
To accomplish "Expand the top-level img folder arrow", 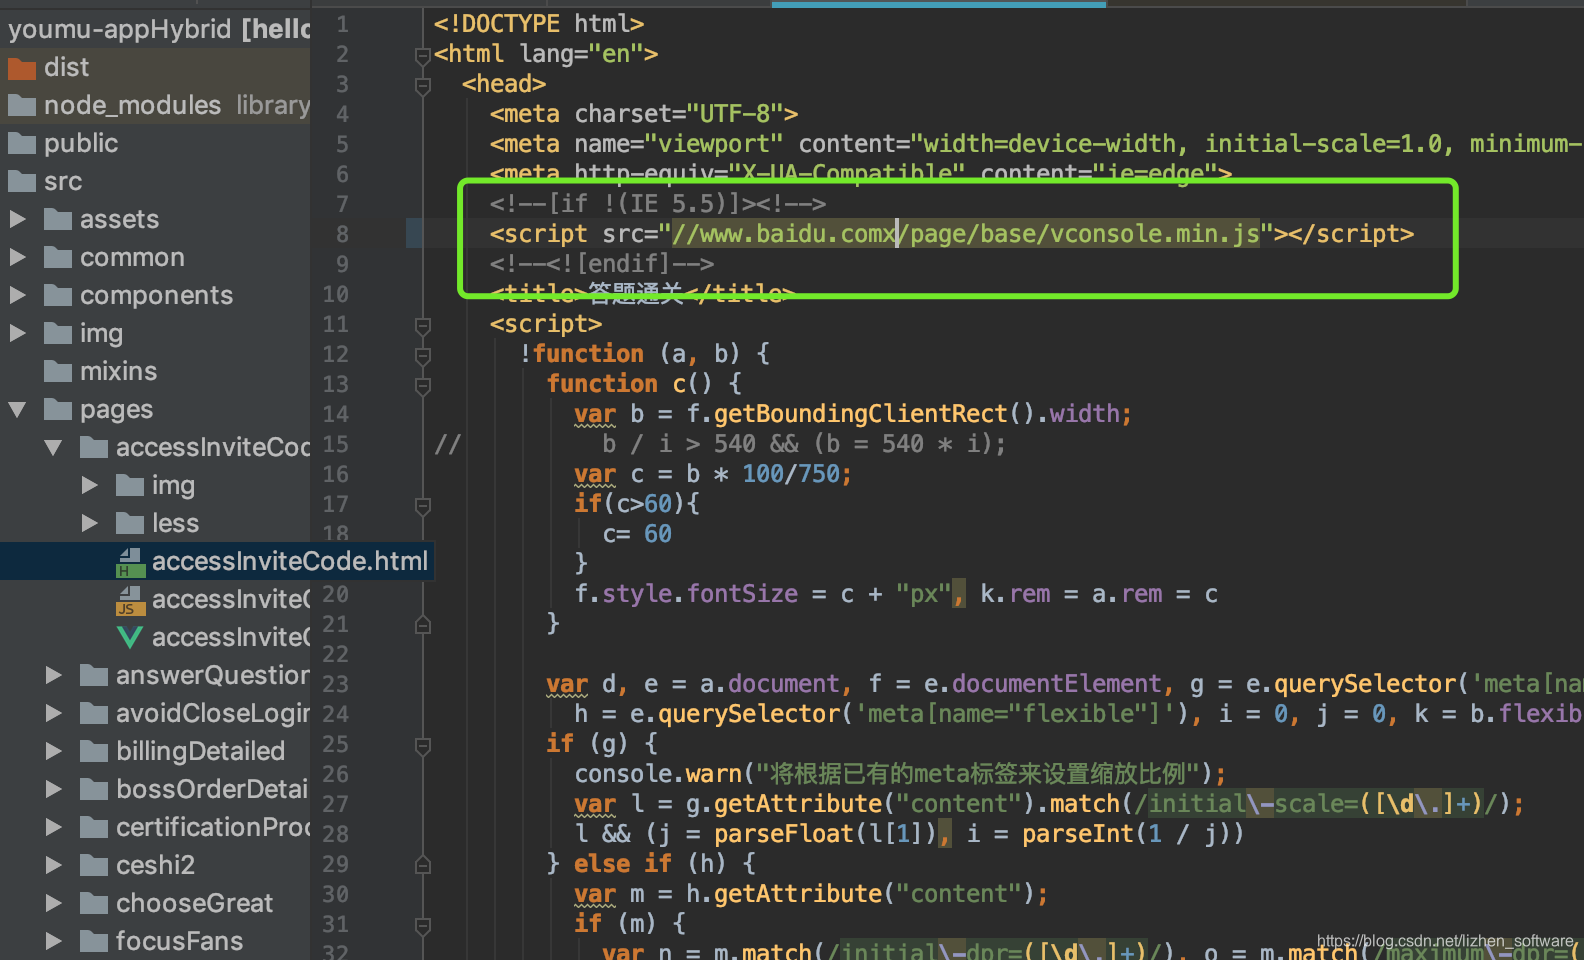I will click(x=17, y=333).
